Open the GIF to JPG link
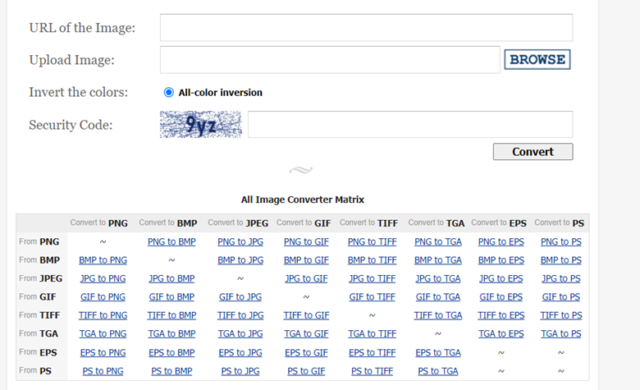The height and width of the screenshot is (390, 640). click(240, 297)
